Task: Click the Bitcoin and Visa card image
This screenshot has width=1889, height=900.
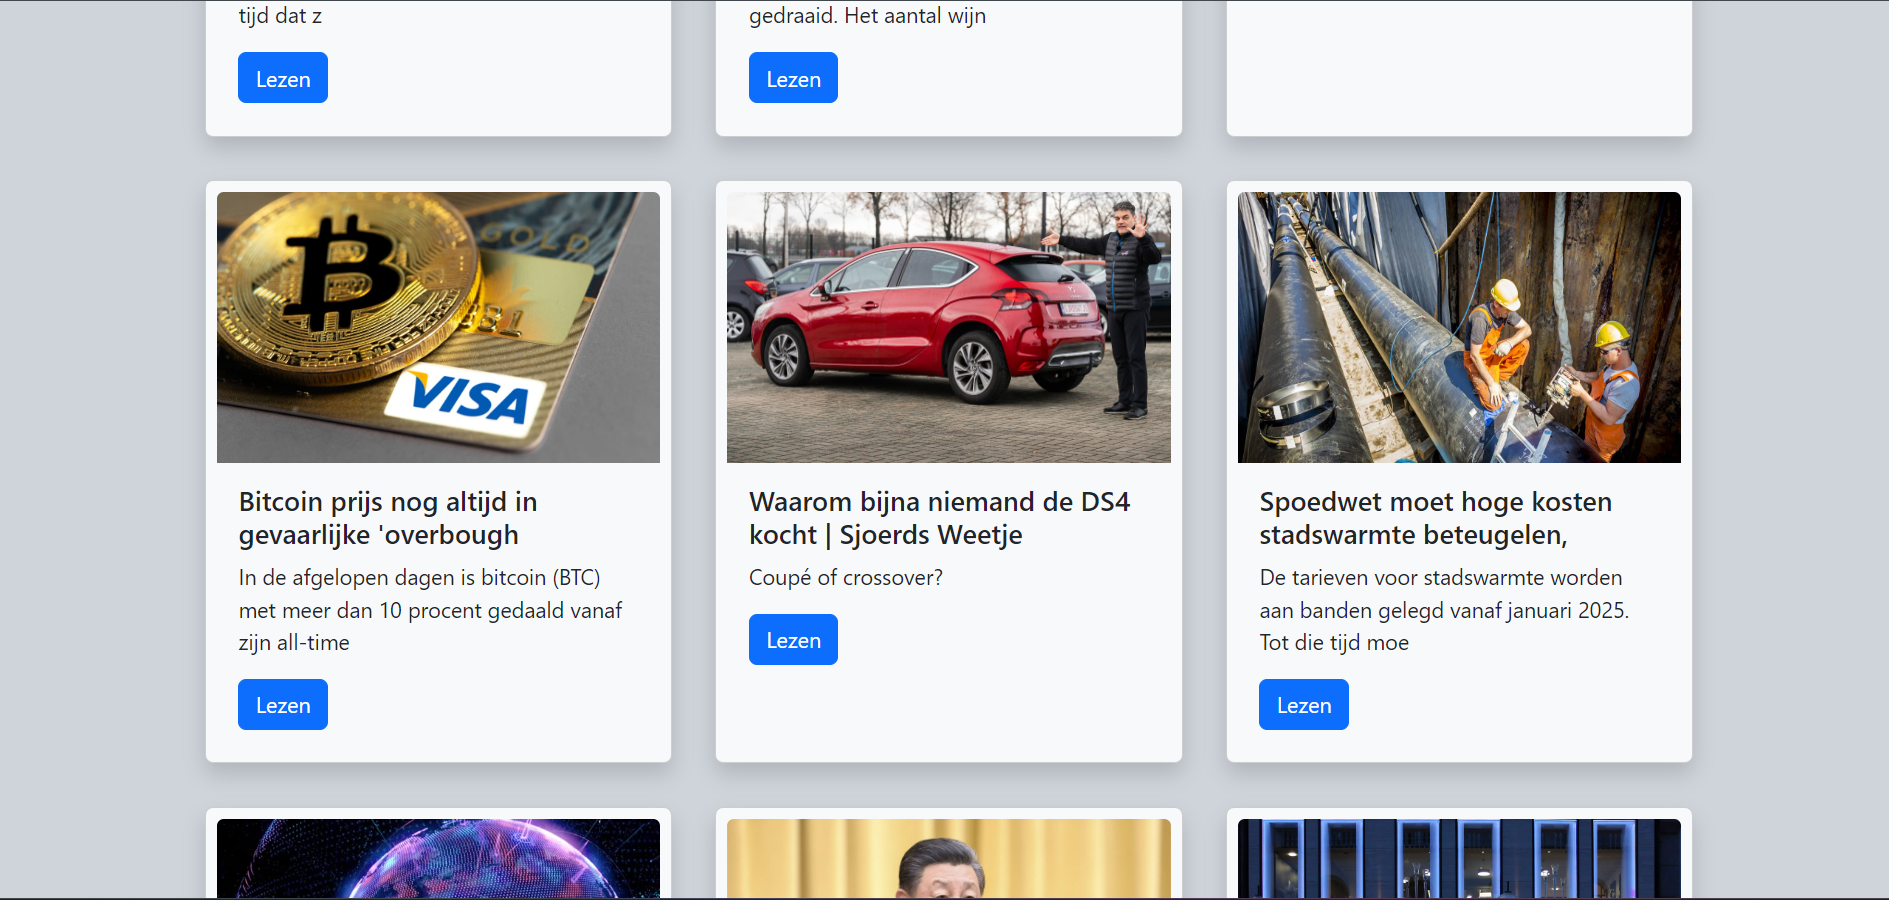Action: tap(438, 327)
